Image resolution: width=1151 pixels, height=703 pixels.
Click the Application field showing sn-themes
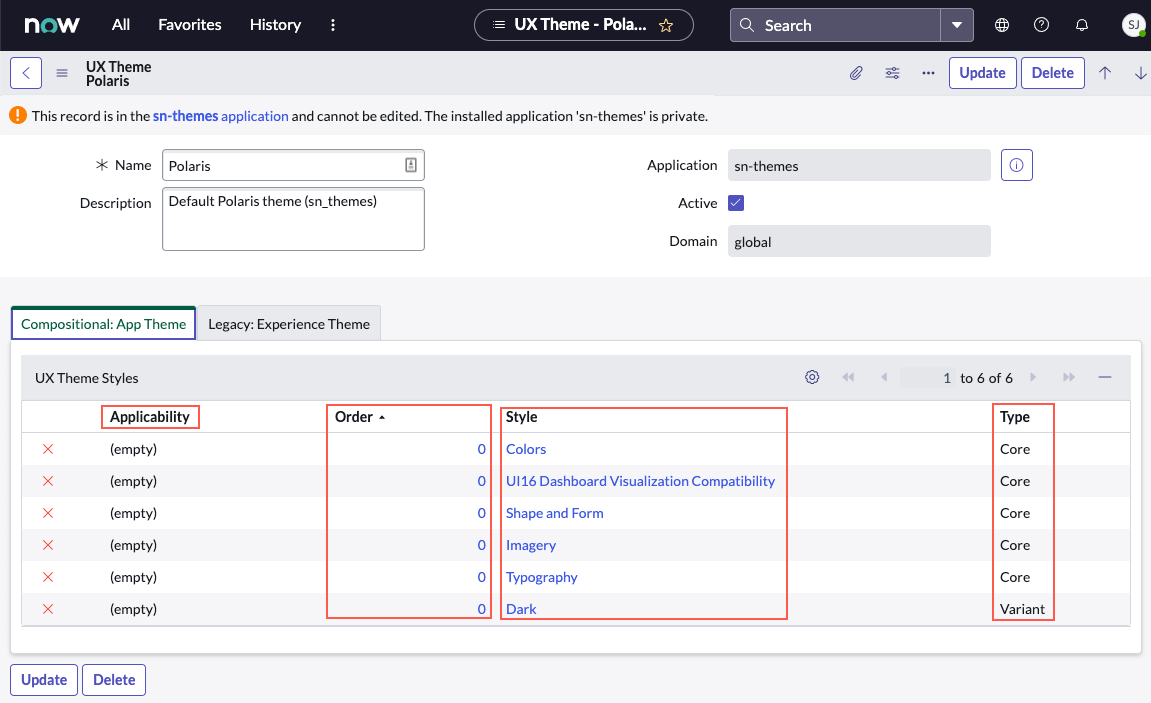(859, 165)
